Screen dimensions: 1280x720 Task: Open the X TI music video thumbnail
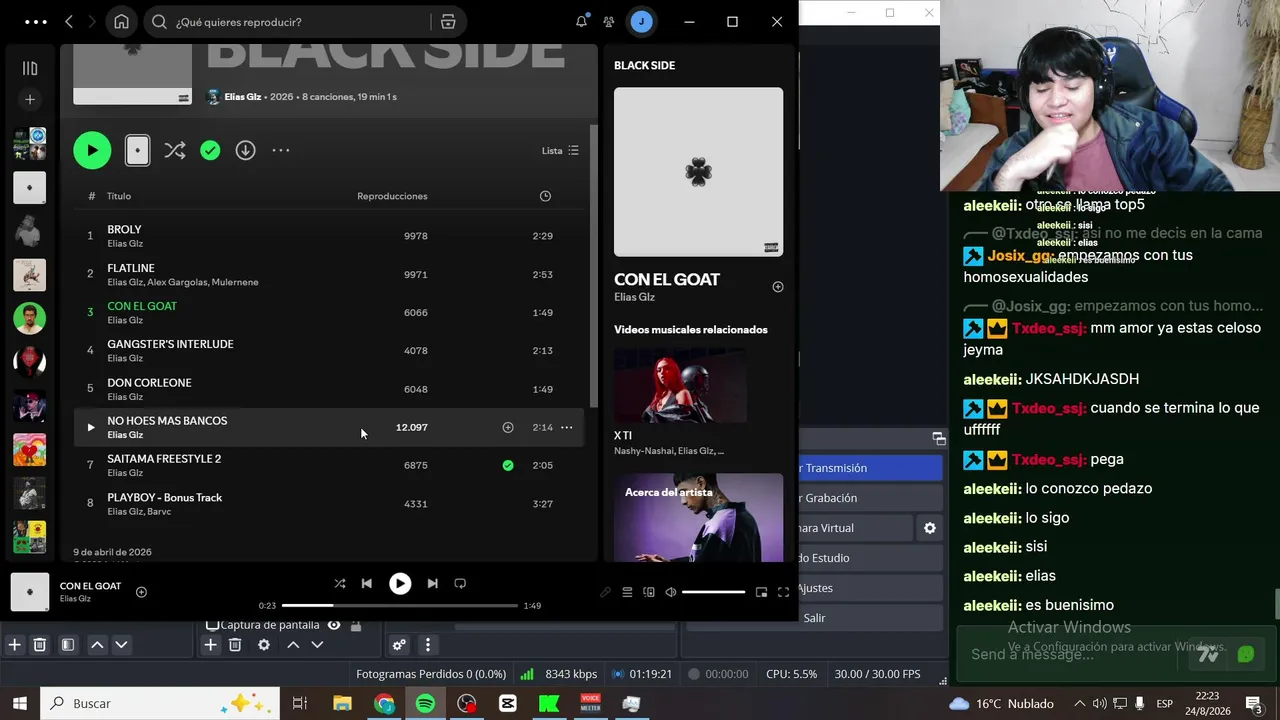click(680, 386)
